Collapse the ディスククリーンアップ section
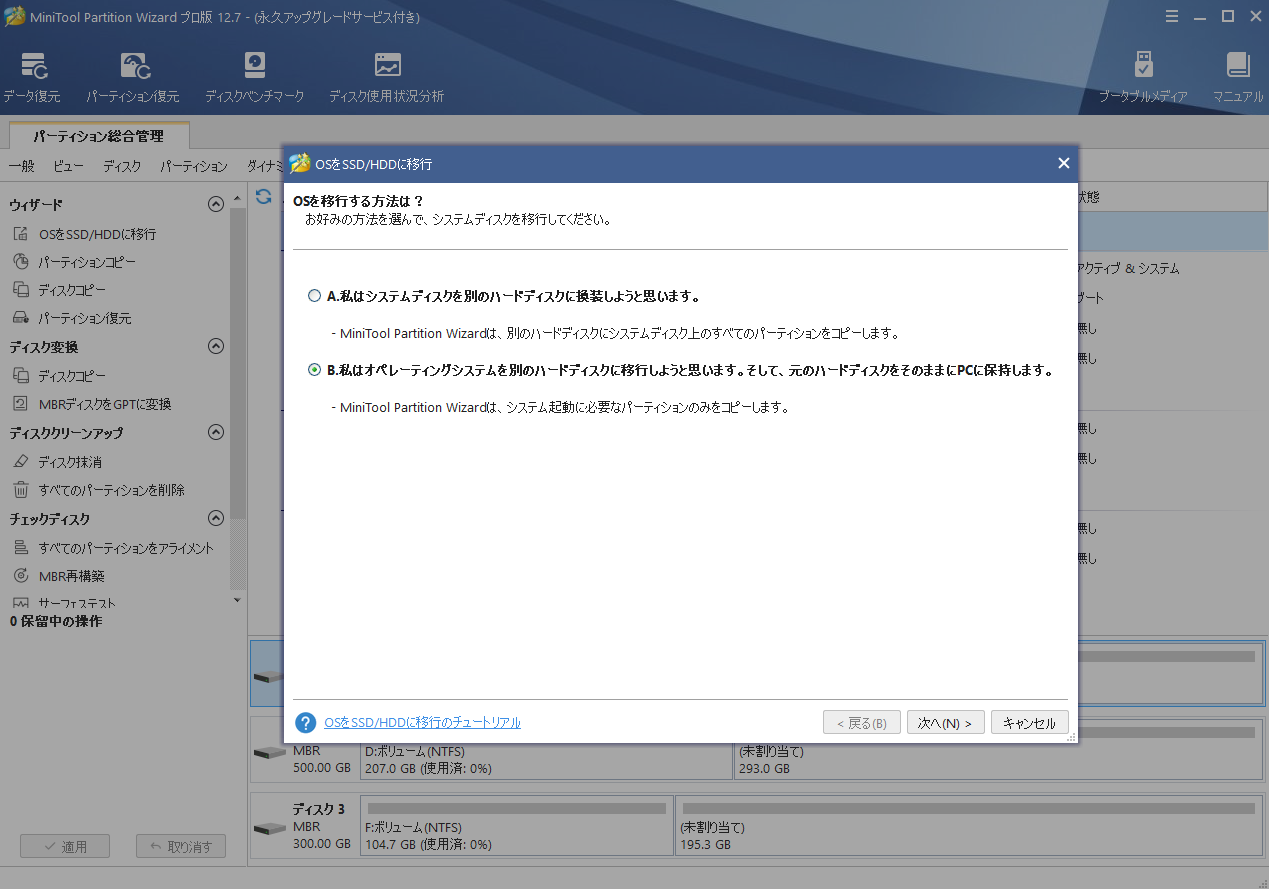The image size is (1269, 889). click(215, 432)
